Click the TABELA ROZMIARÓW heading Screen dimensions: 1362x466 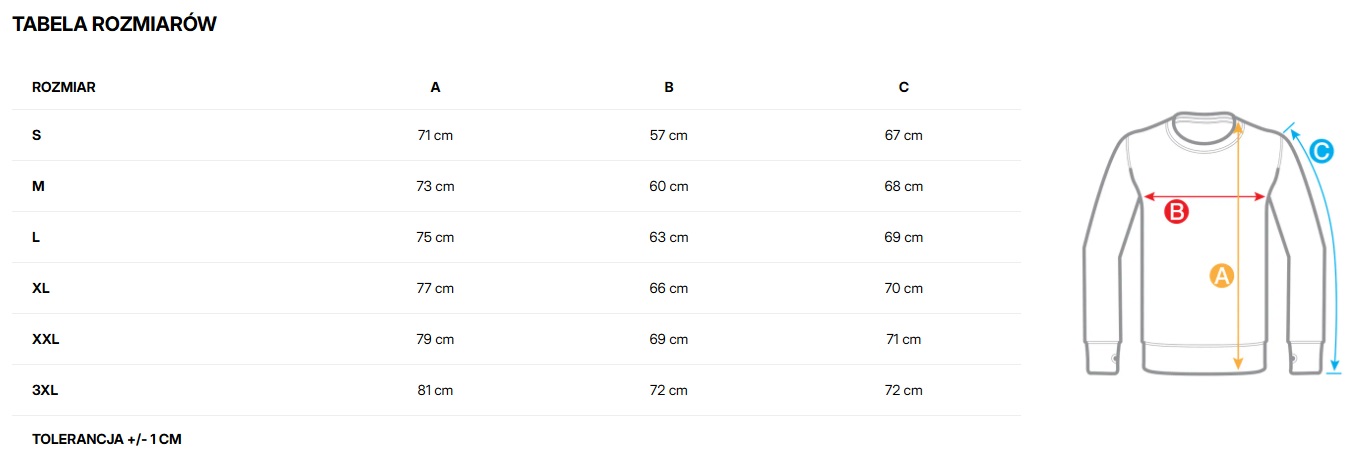click(114, 25)
